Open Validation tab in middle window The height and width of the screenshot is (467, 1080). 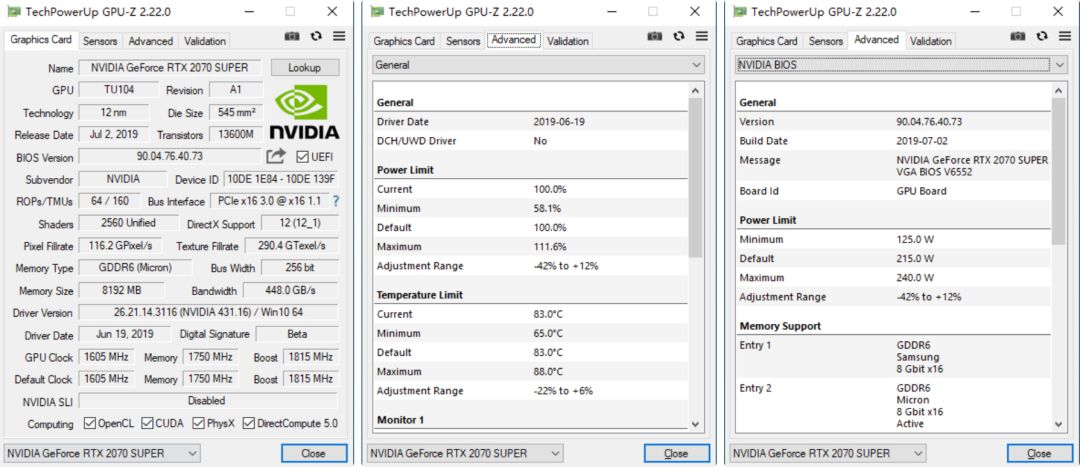pyautogui.click(x=568, y=41)
